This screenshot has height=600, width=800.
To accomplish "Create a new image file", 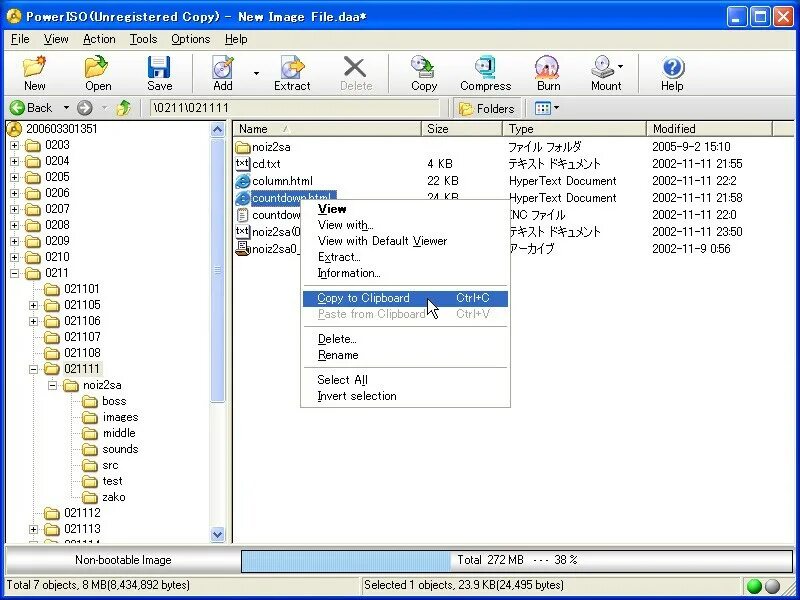I will tap(33, 72).
